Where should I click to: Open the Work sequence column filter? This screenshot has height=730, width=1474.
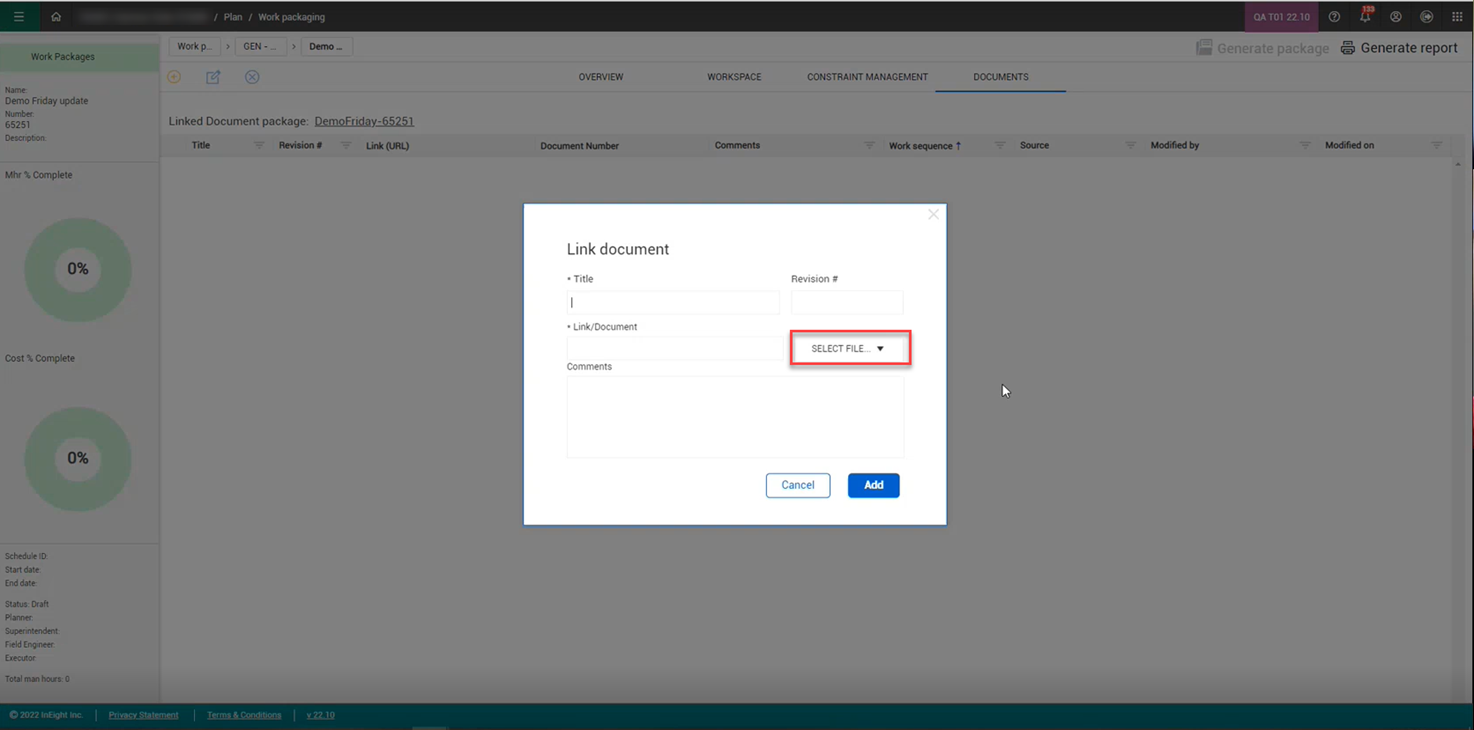click(x=1000, y=146)
